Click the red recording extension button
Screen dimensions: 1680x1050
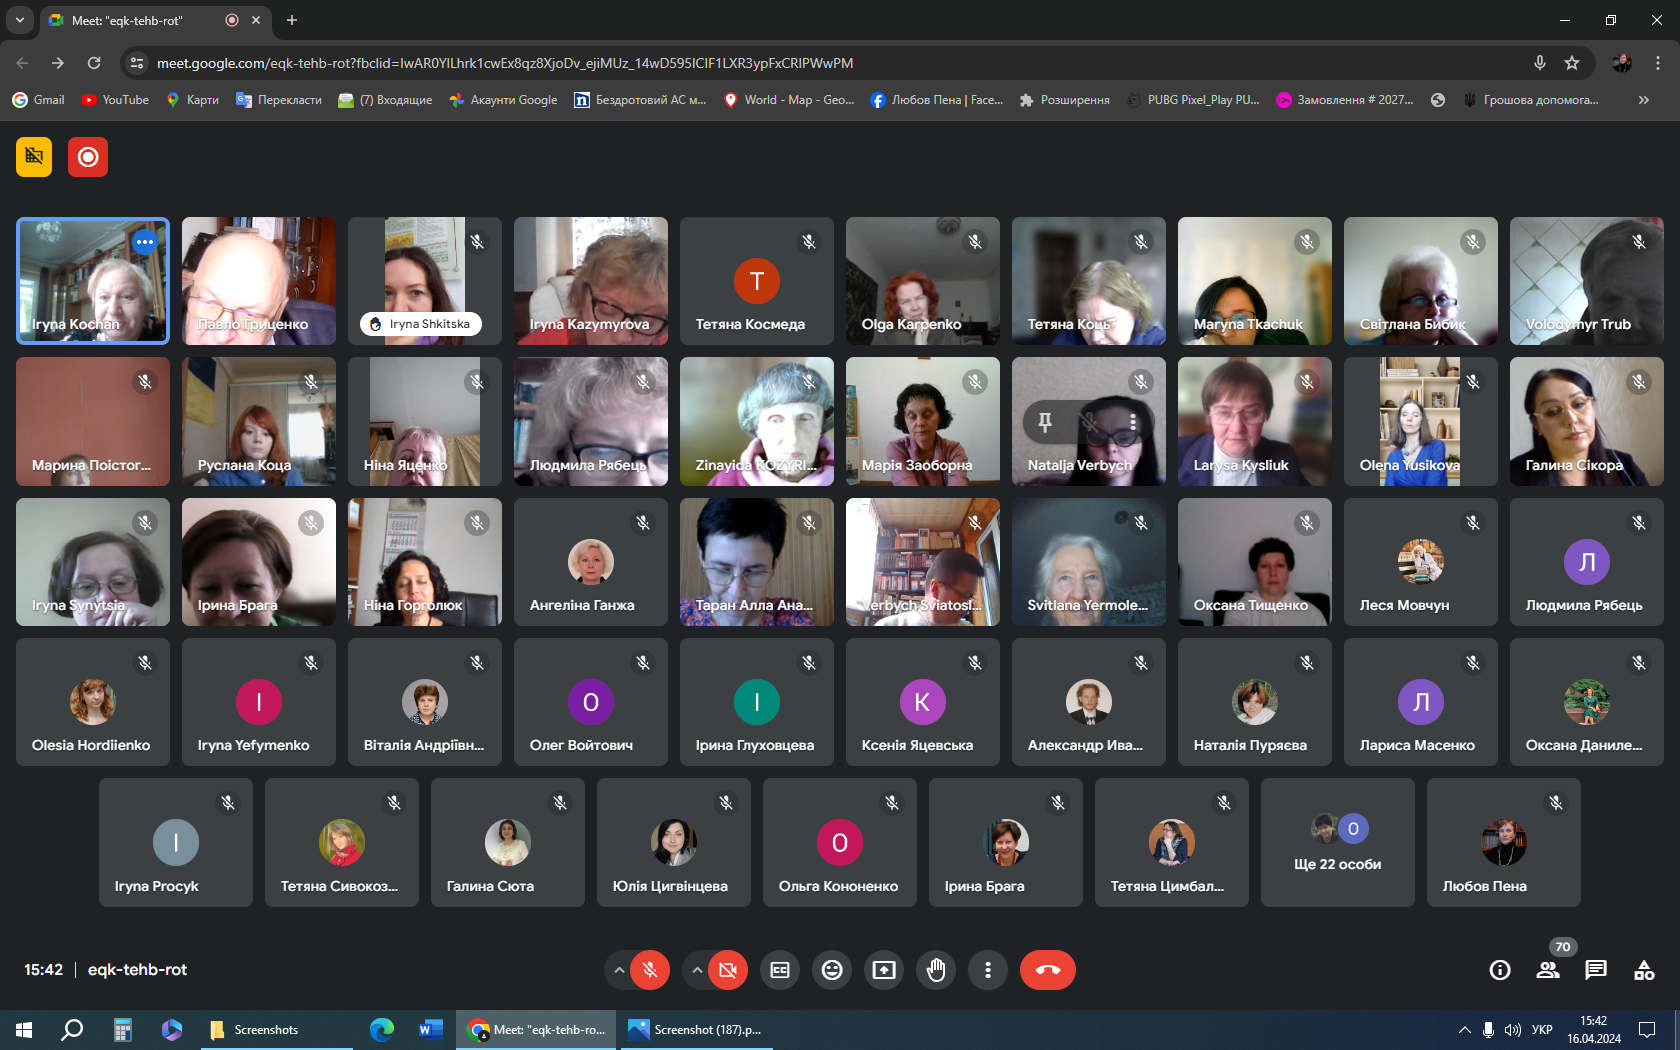point(88,157)
